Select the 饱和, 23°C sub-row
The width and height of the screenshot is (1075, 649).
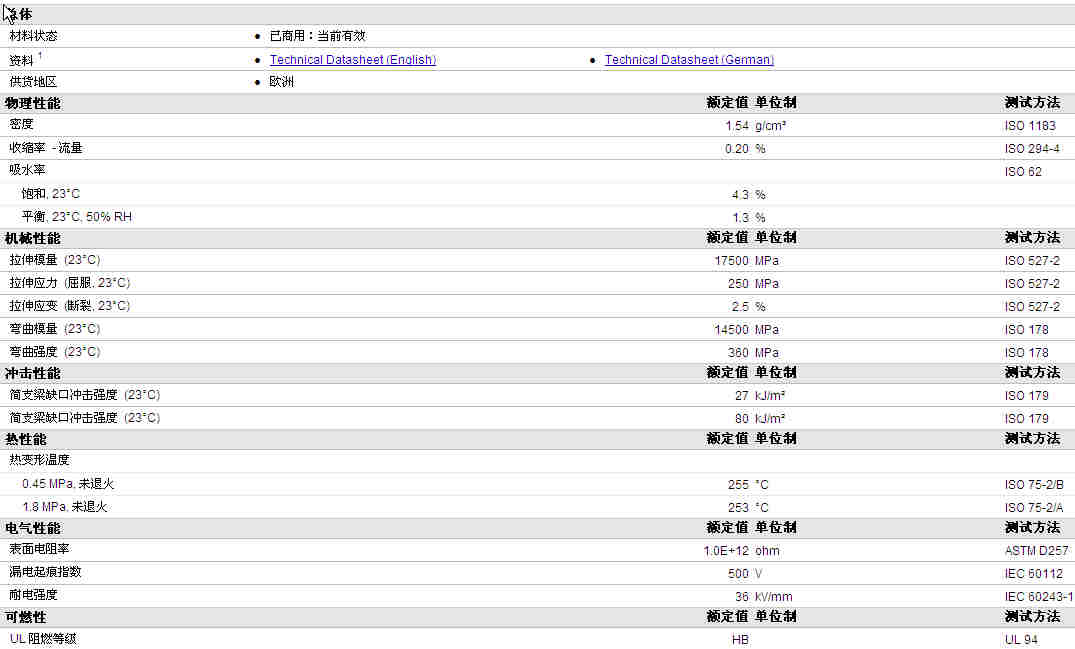point(51,194)
